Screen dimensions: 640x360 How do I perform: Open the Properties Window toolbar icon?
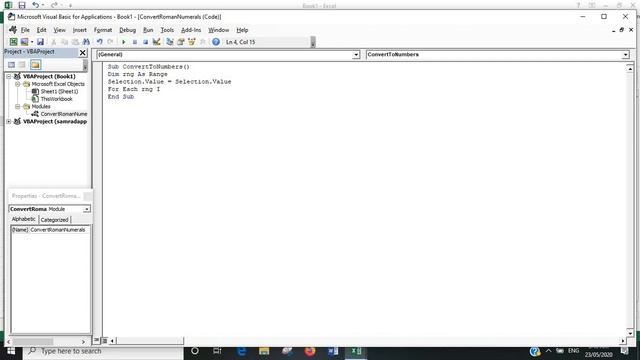[x=181, y=42]
